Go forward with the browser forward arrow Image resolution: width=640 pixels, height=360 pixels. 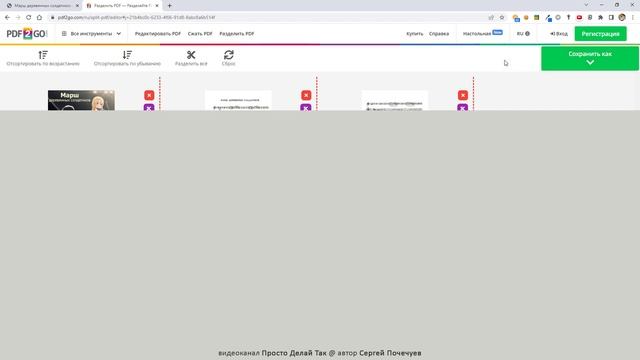click(x=18, y=18)
